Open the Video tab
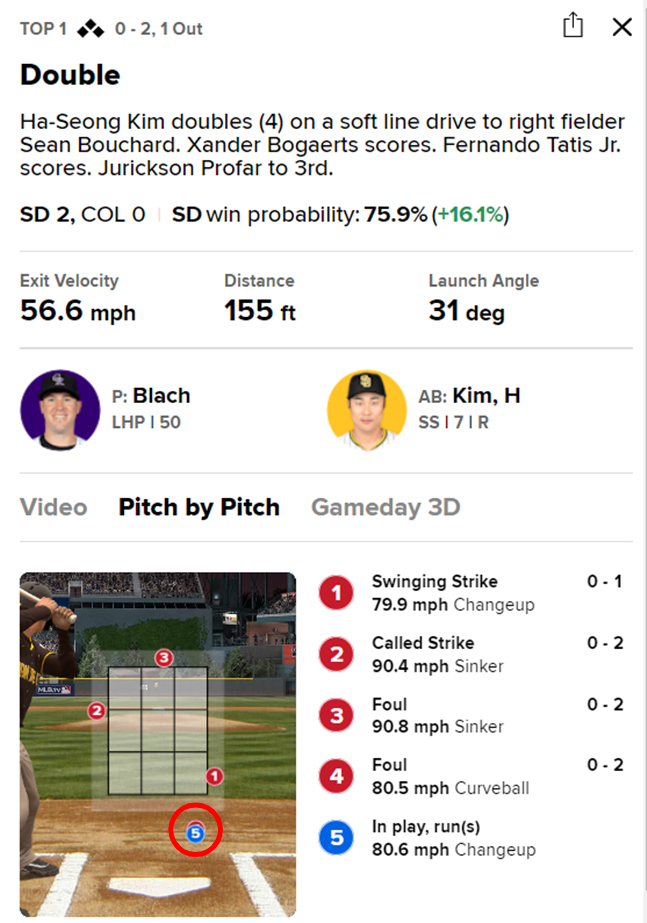Viewport: 647px width, 923px height. (53, 507)
